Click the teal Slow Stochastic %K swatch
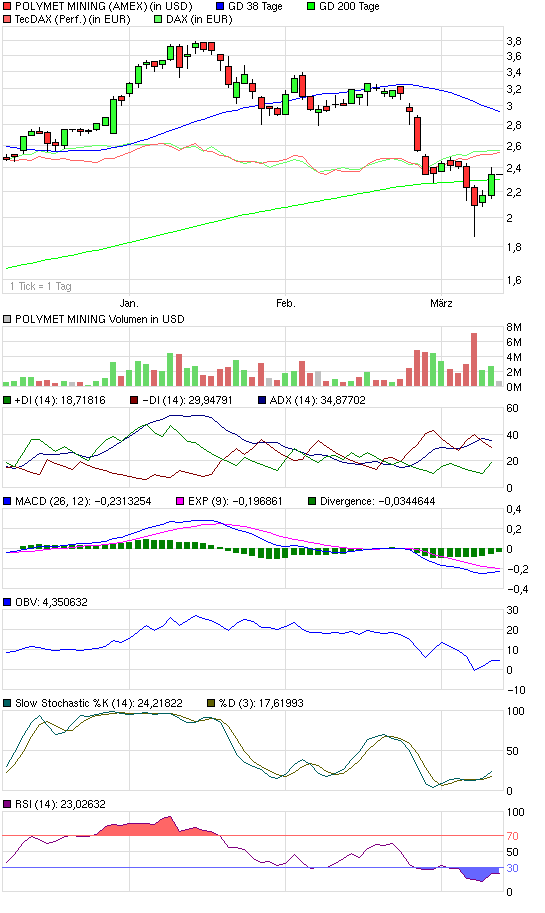The image size is (545, 913). coord(7,703)
